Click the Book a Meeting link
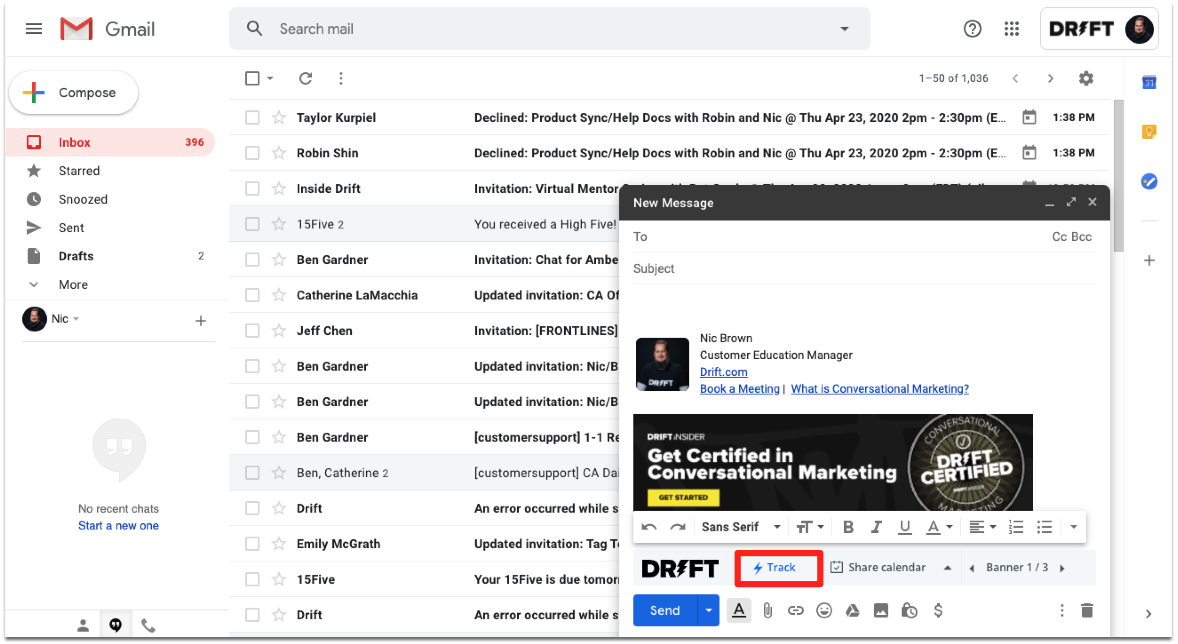The image size is (1178, 644). click(x=740, y=389)
